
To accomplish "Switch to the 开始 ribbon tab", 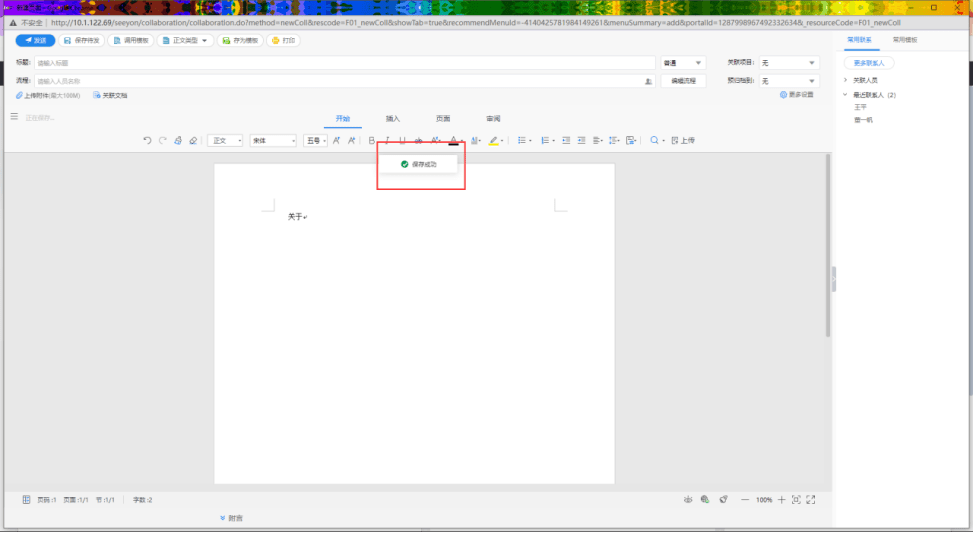I will click(x=343, y=119).
